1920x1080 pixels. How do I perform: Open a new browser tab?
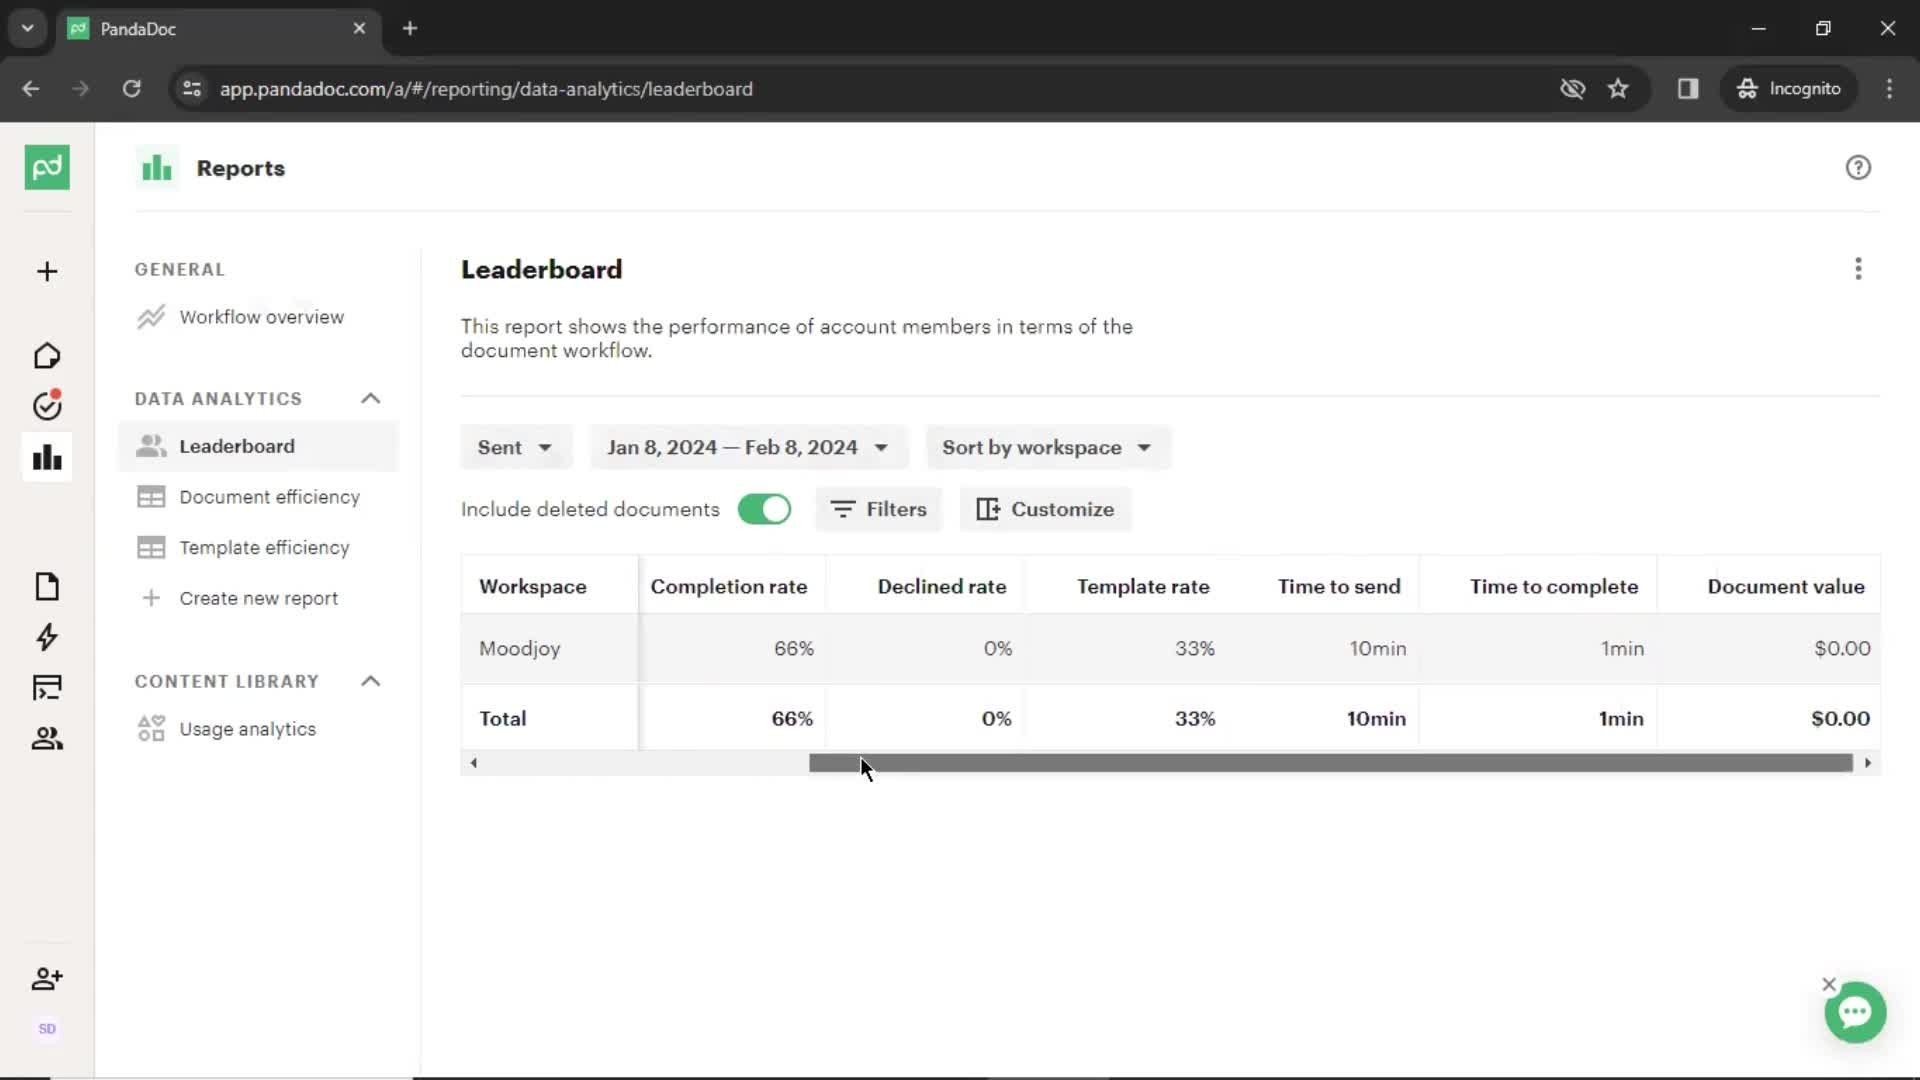coord(410,28)
